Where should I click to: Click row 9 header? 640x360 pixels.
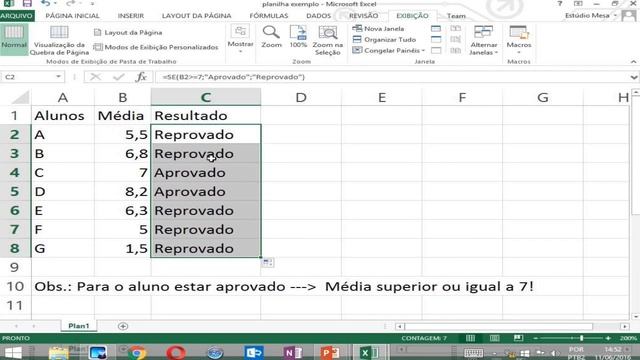point(15,267)
